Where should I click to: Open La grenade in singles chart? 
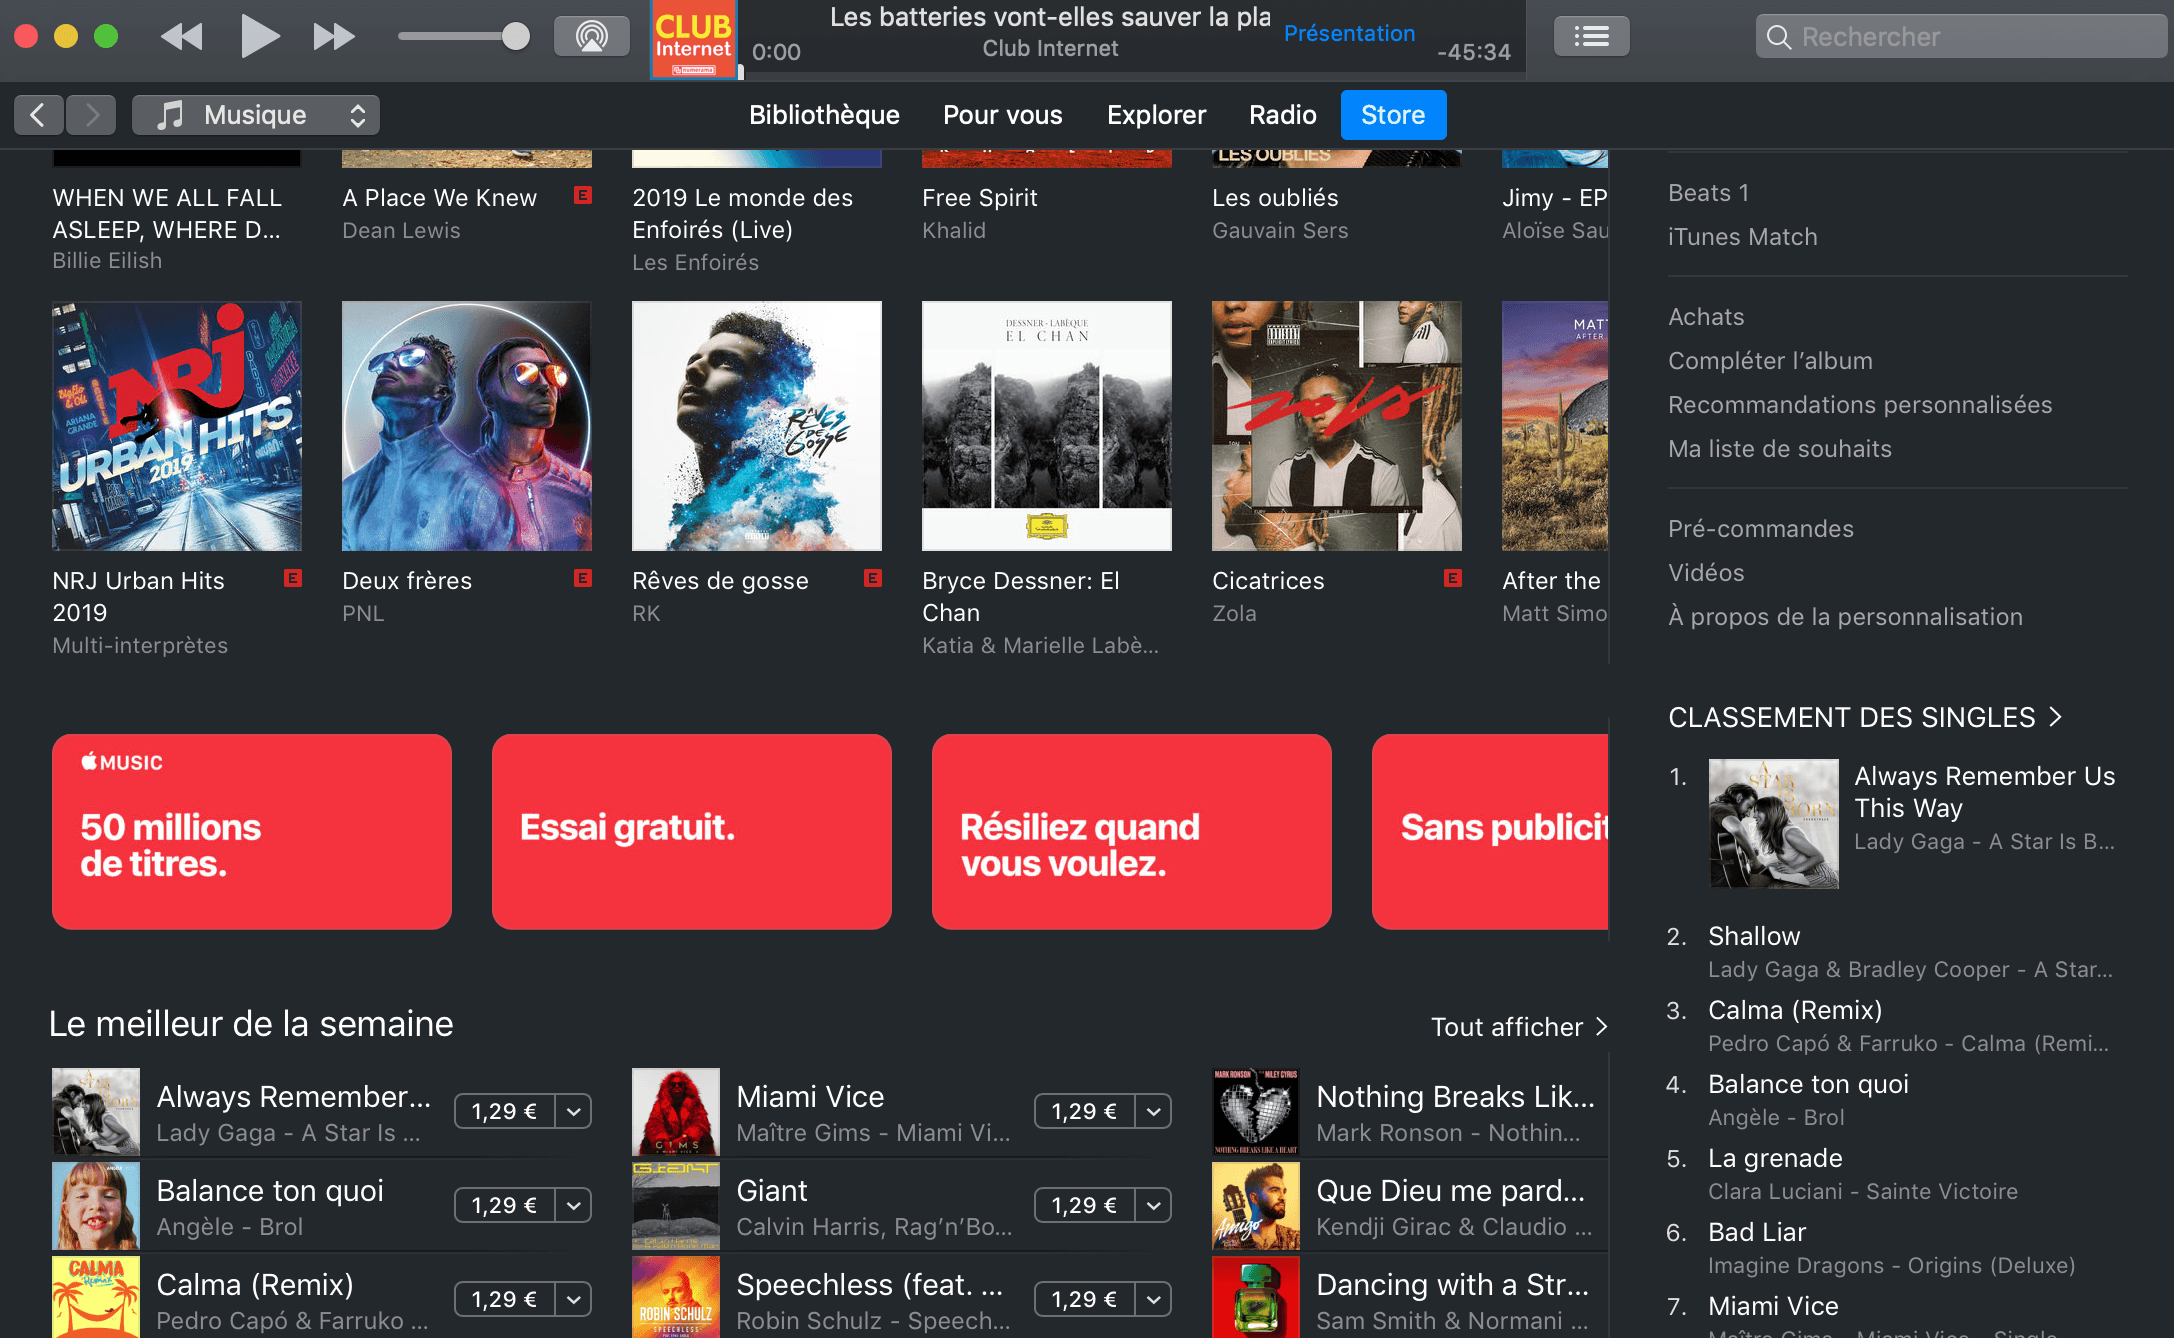point(1775,1158)
